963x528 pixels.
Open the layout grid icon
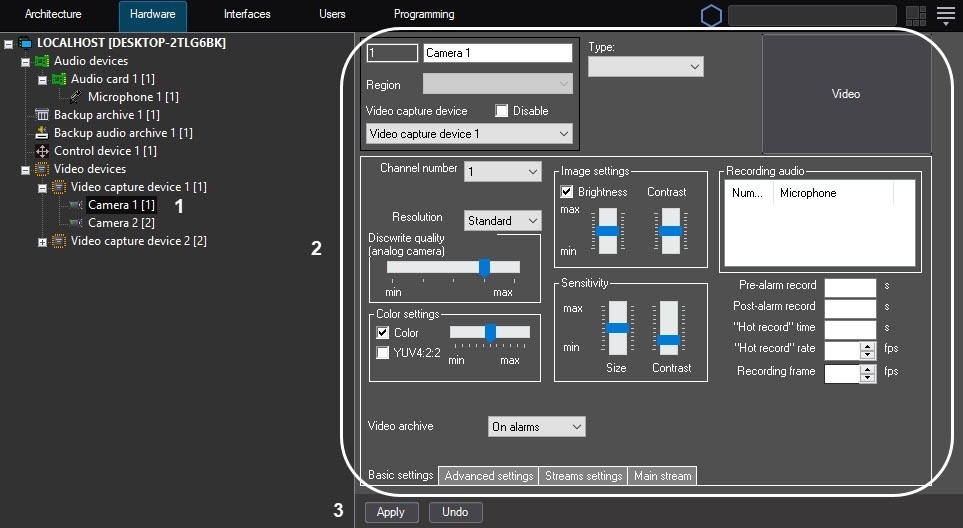point(915,15)
